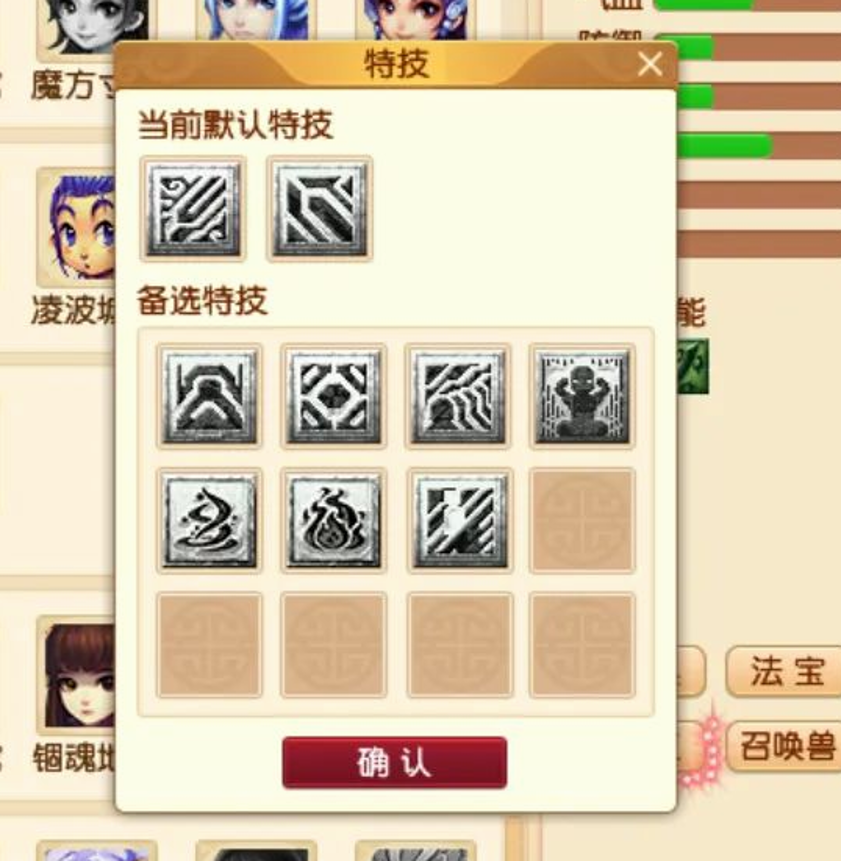Open the 召唤兽 panel
Screen dimensions: 841x862
click(x=785, y=746)
